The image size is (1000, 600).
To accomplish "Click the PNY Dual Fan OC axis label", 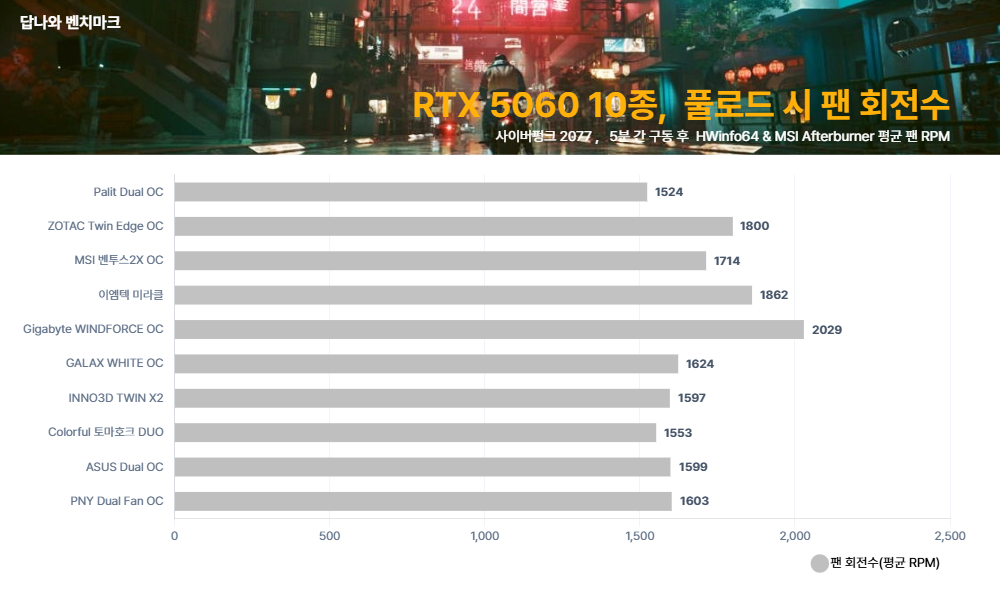I will [116, 501].
